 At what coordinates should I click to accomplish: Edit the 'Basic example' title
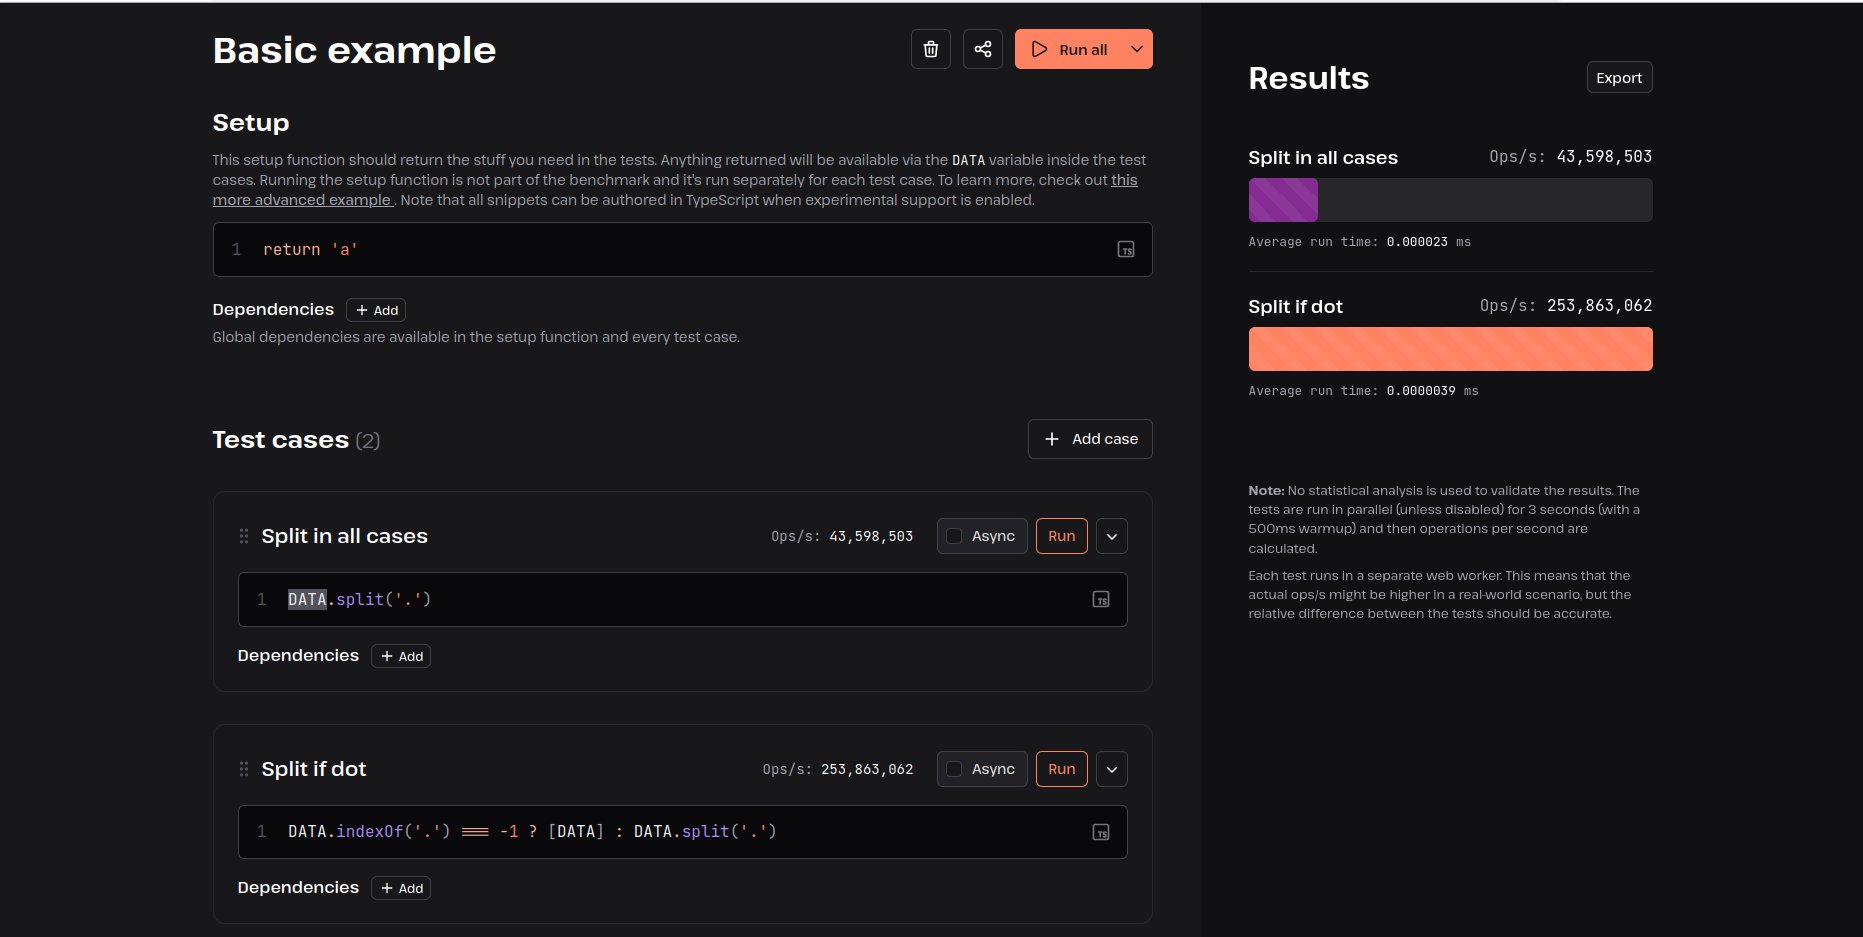(354, 50)
